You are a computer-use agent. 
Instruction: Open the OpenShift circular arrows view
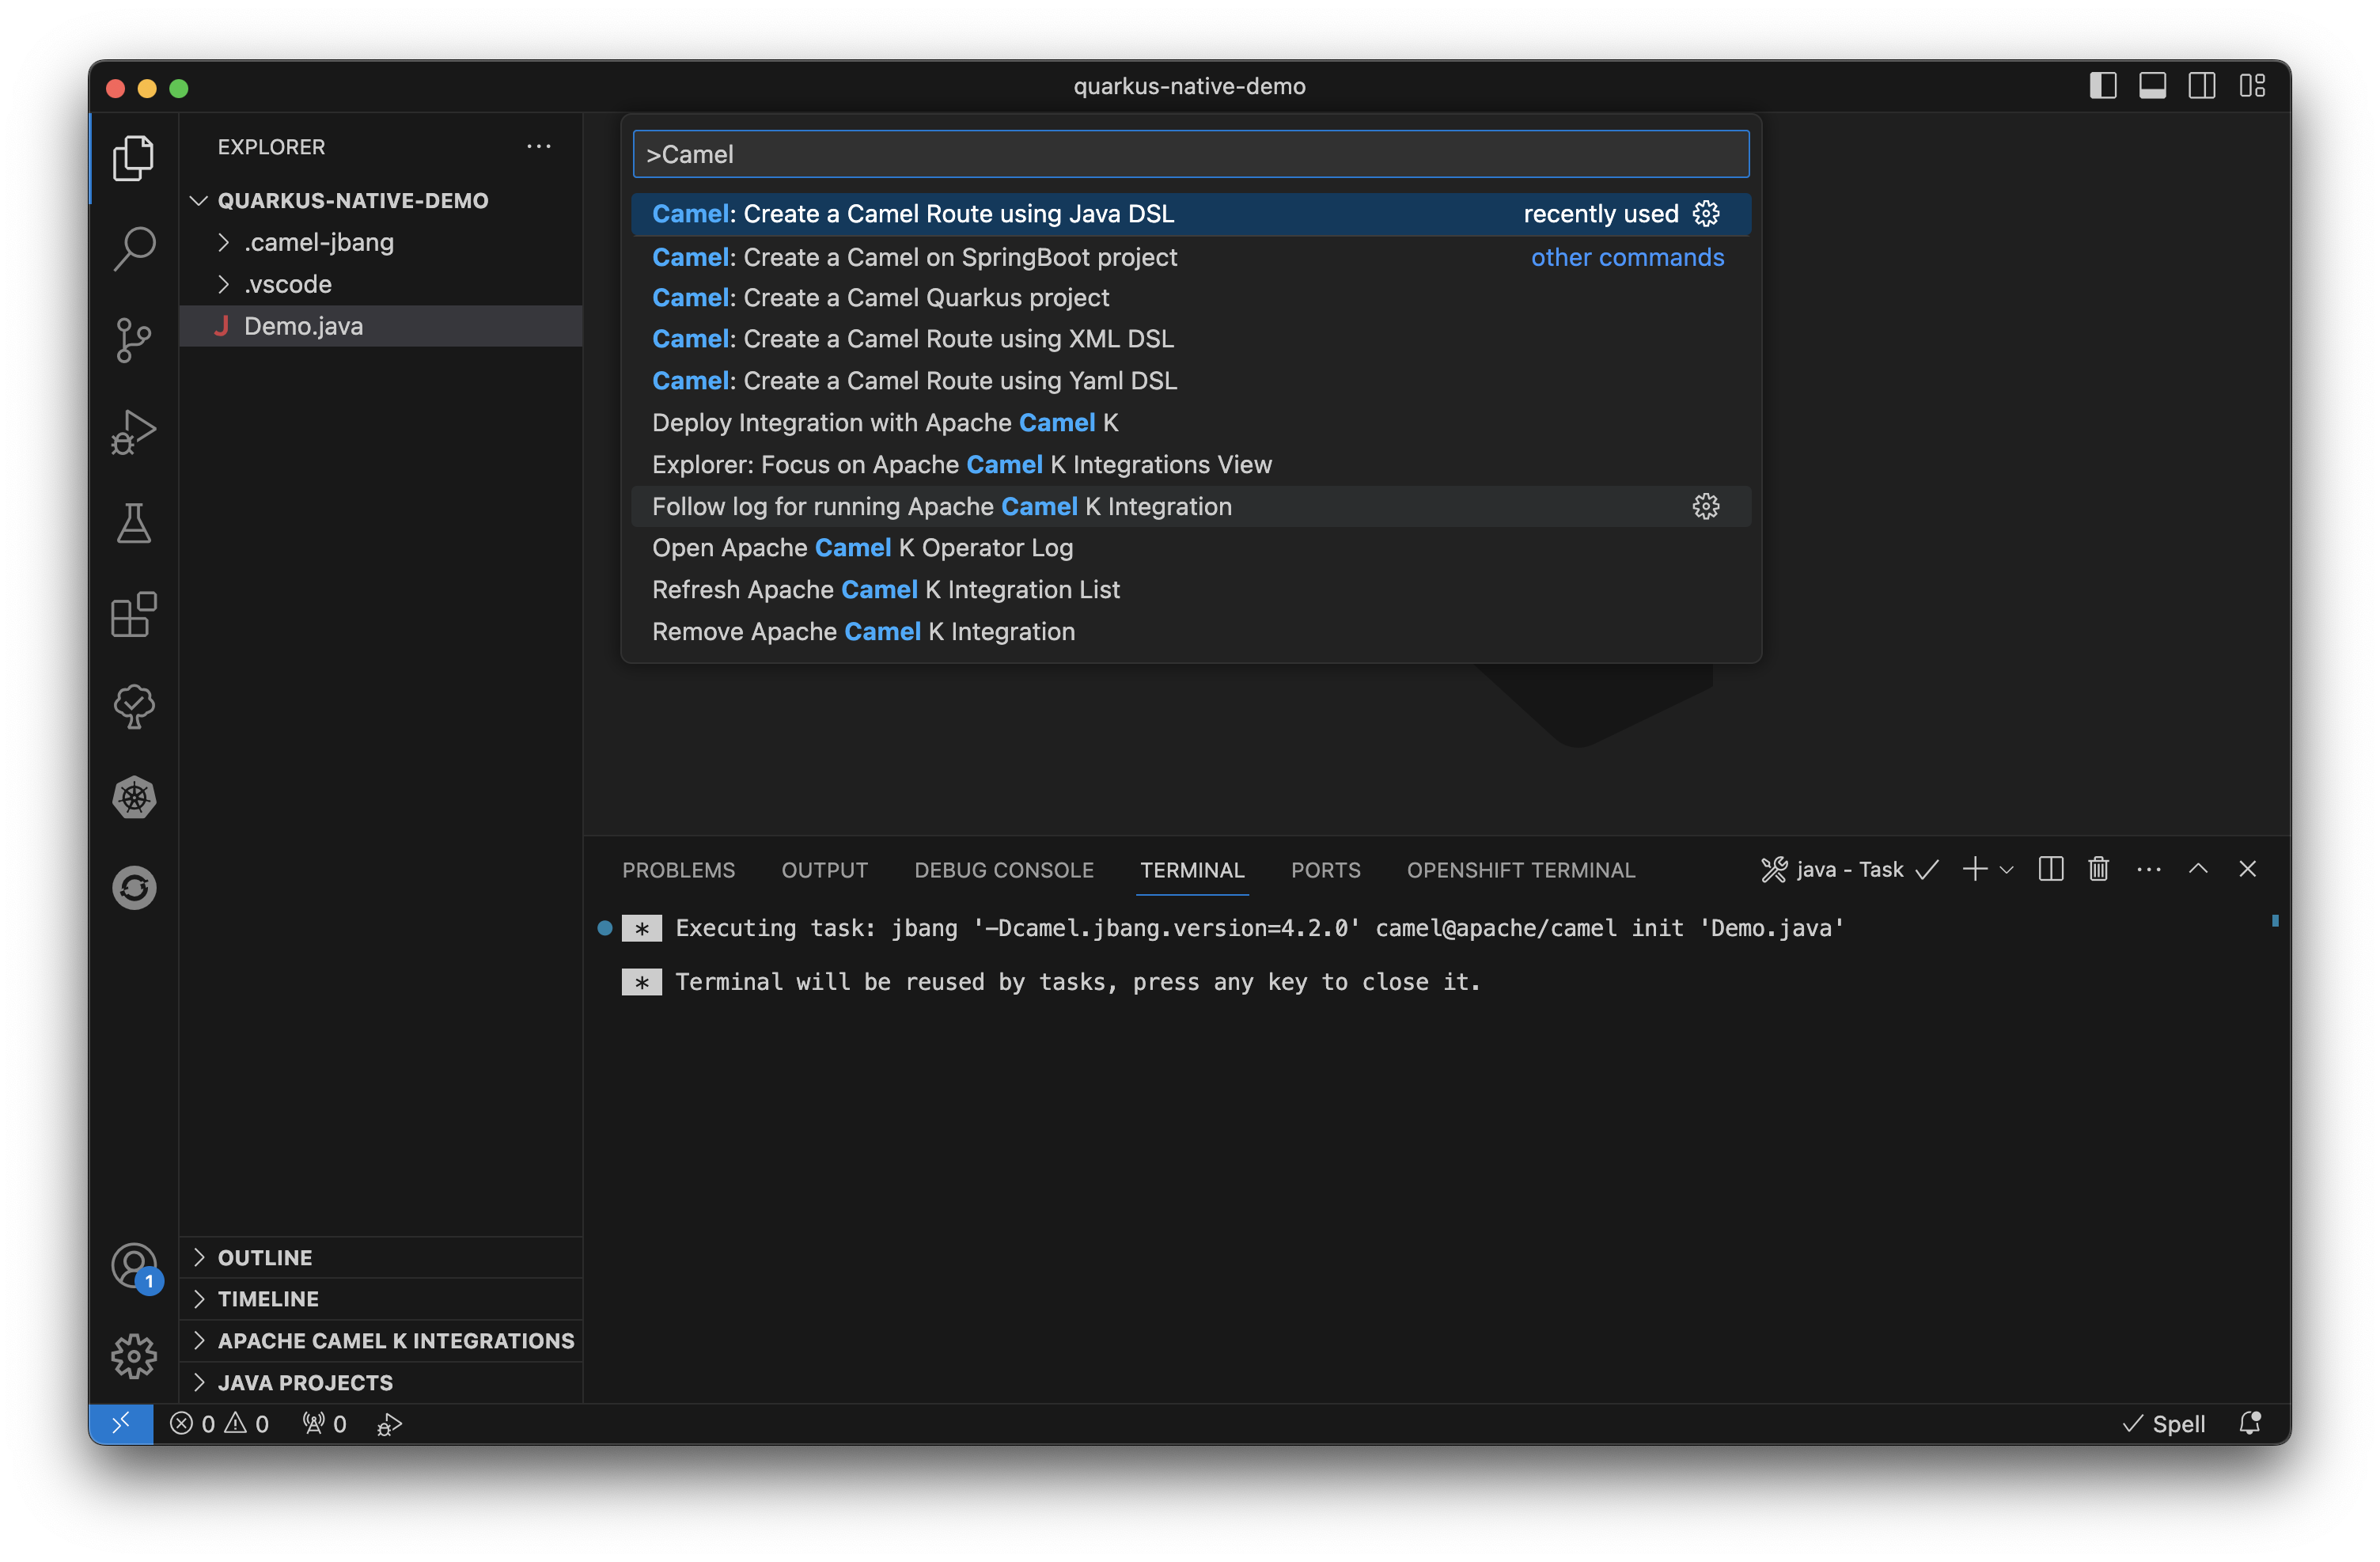(134, 887)
